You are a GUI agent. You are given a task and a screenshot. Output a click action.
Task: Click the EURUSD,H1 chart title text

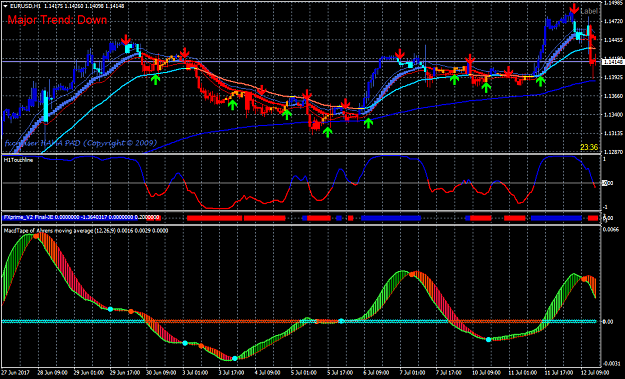point(25,6)
